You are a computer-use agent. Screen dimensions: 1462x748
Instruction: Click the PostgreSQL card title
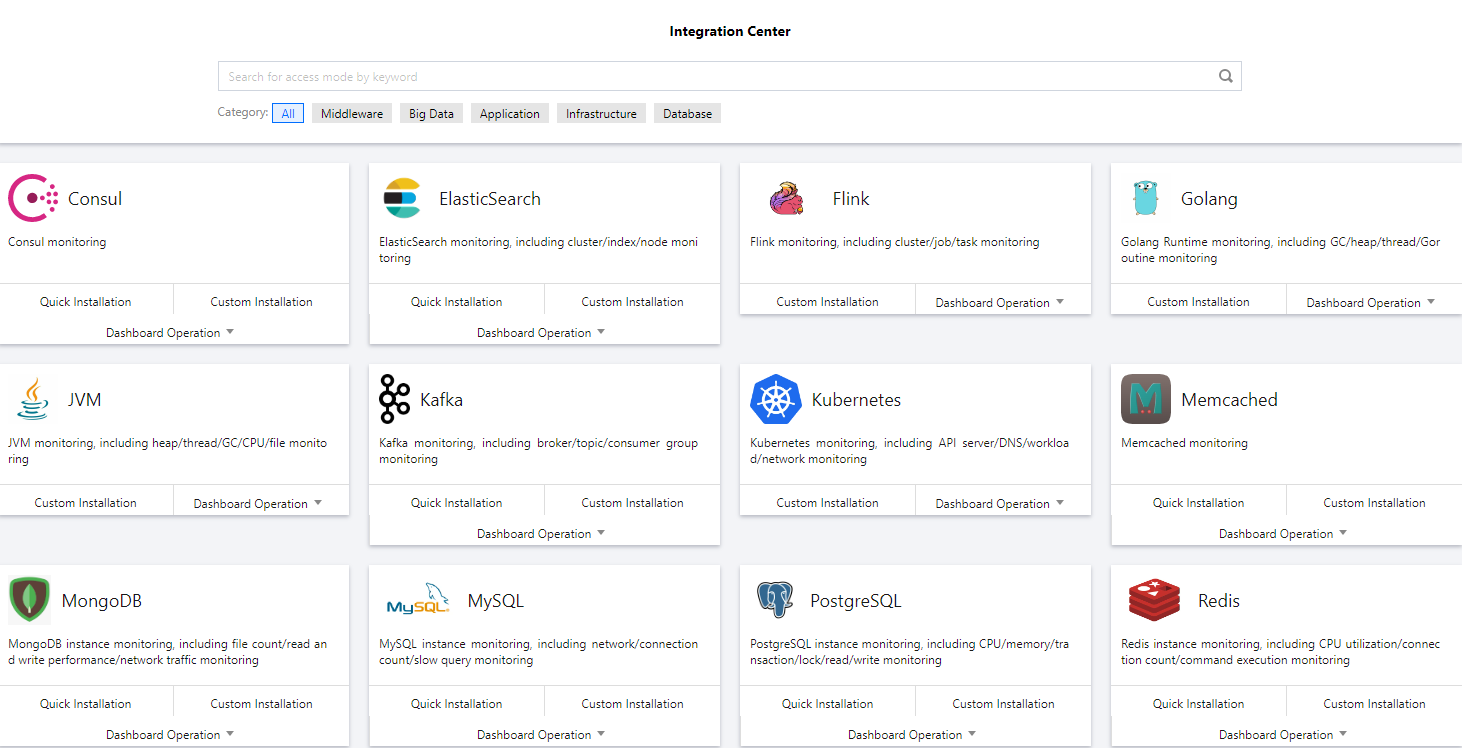(855, 600)
